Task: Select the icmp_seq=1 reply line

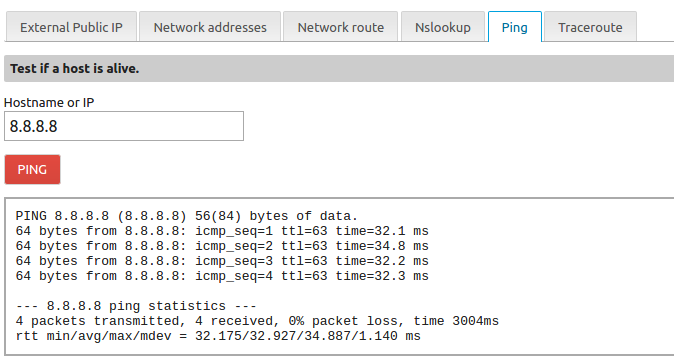Action: [222, 231]
